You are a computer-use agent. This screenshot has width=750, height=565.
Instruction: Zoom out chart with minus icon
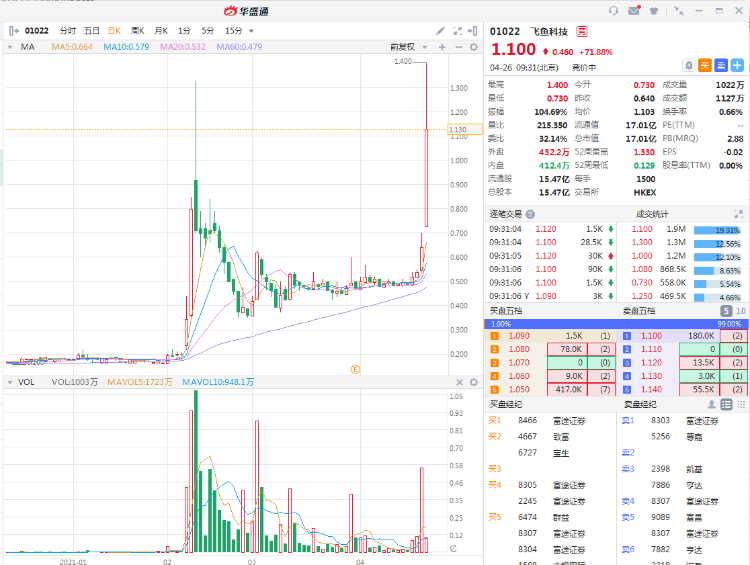pos(458,47)
